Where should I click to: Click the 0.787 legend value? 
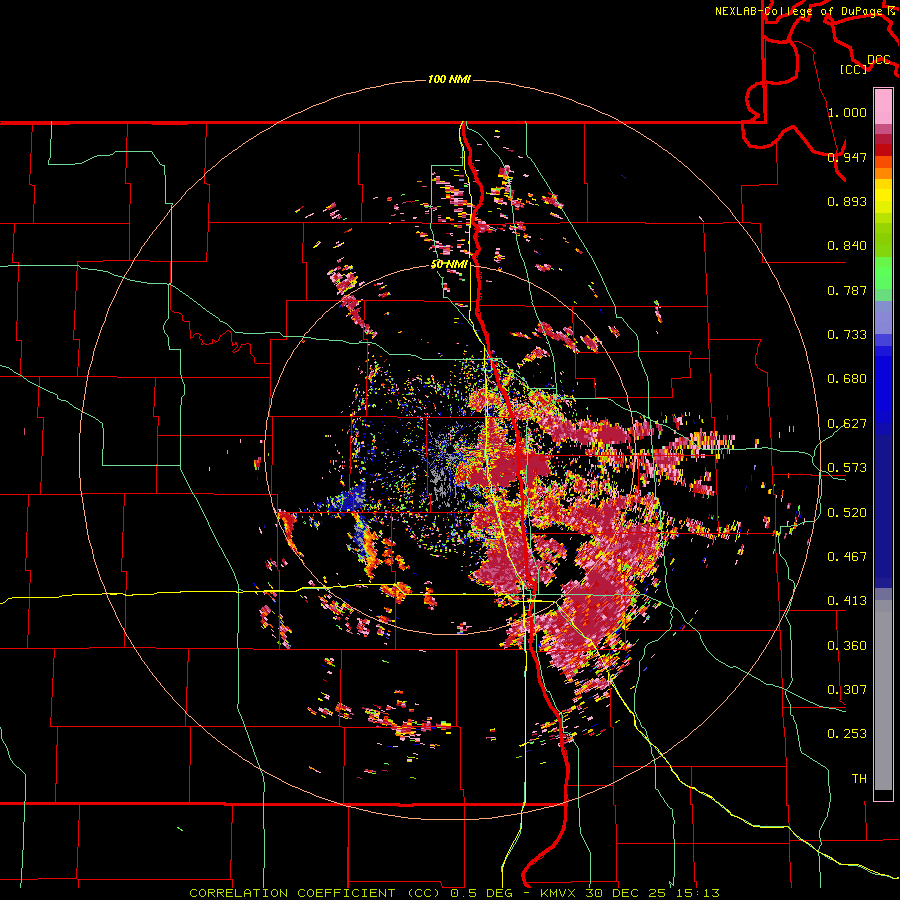tap(847, 290)
